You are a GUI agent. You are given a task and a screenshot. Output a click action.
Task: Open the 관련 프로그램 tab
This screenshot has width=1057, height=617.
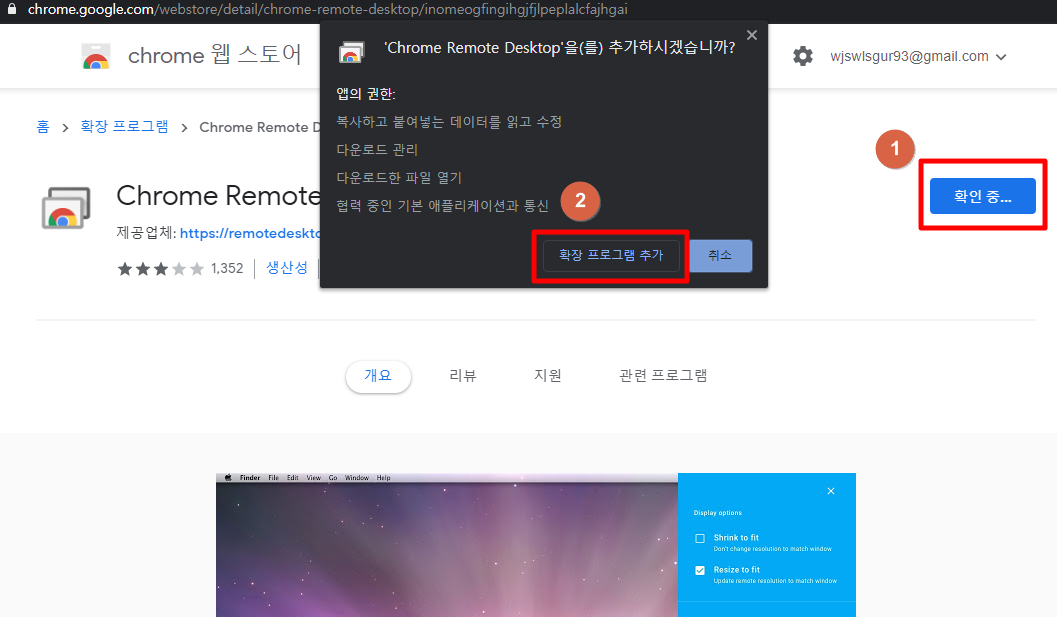pos(663,376)
